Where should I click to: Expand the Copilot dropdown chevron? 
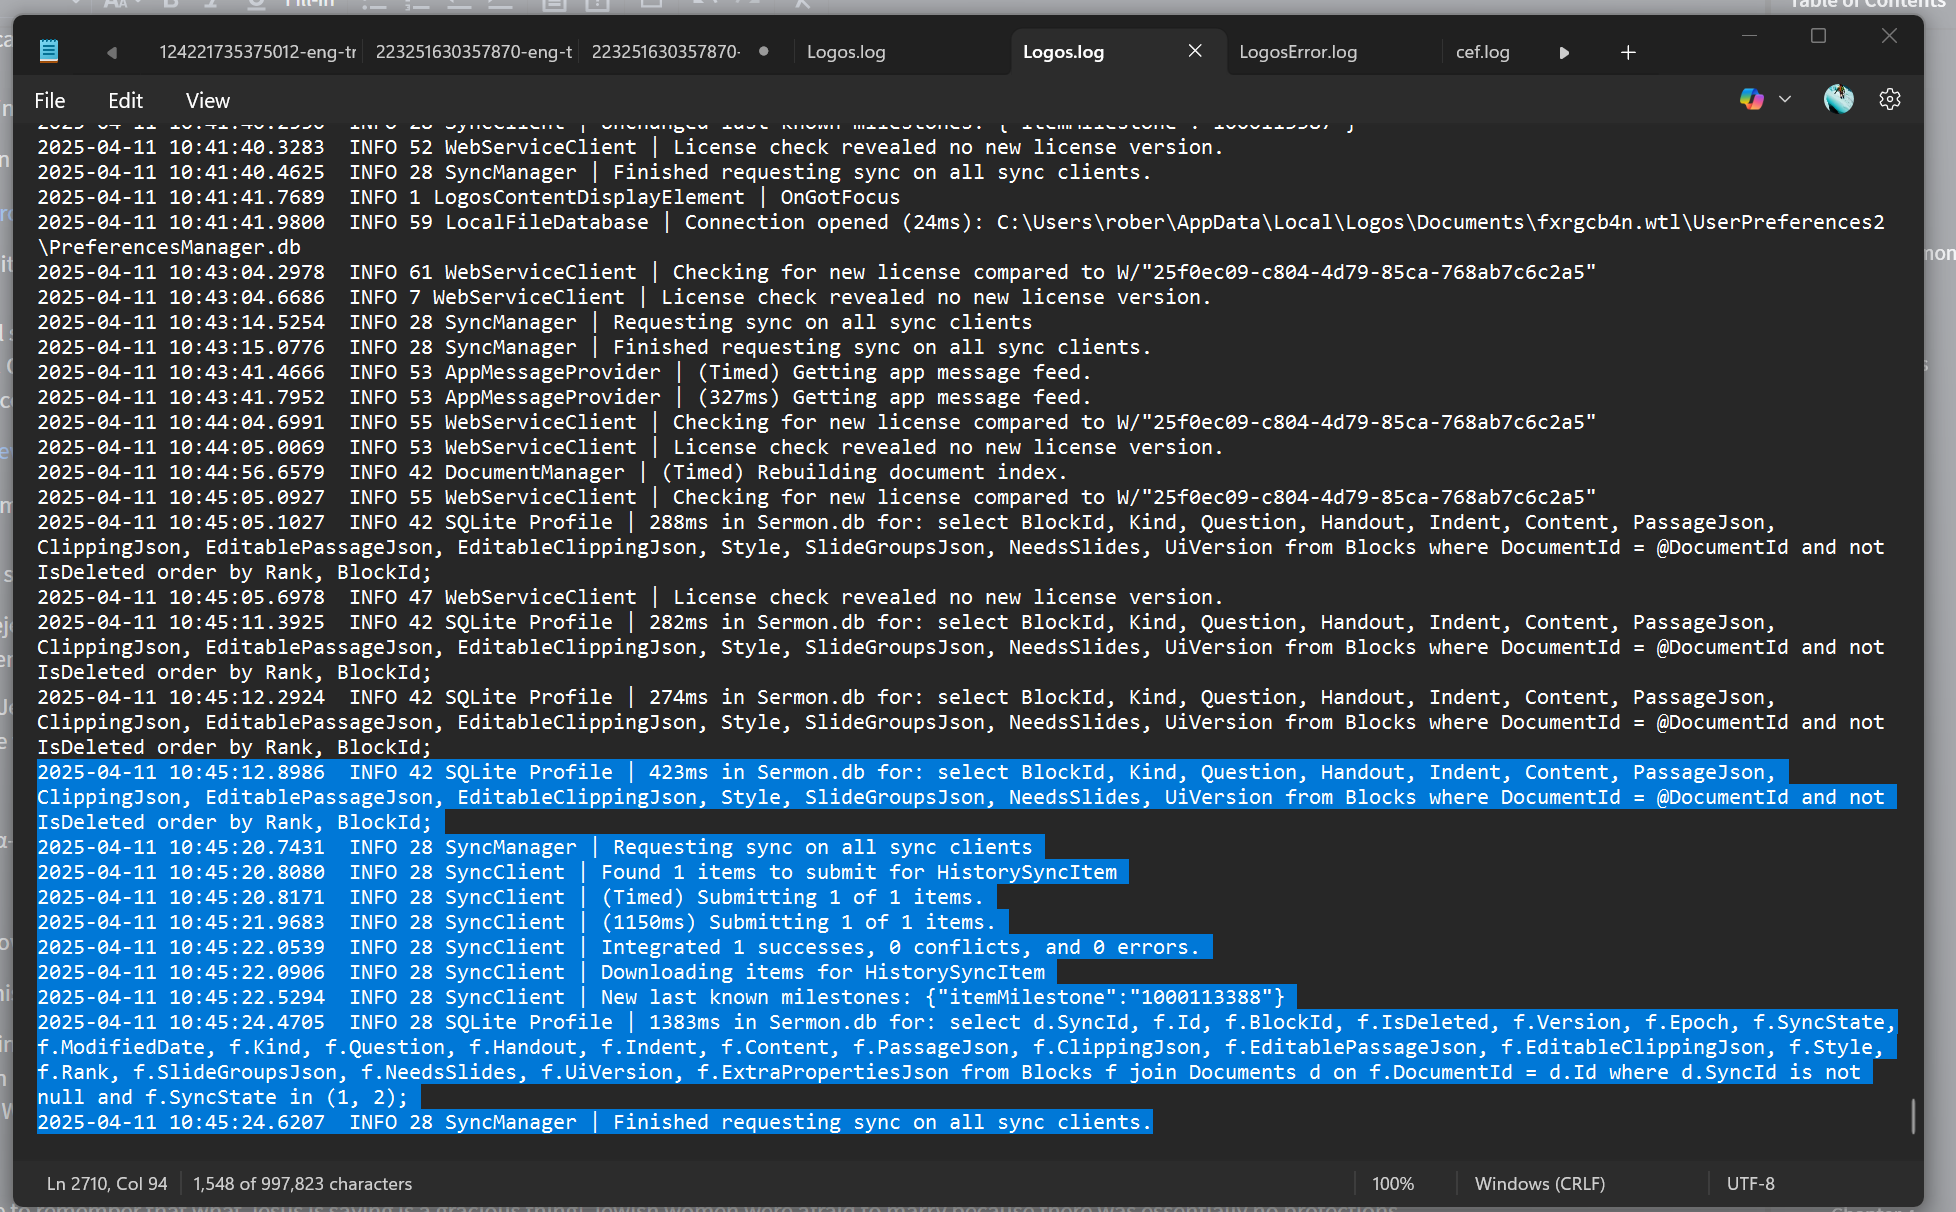coord(1785,99)
